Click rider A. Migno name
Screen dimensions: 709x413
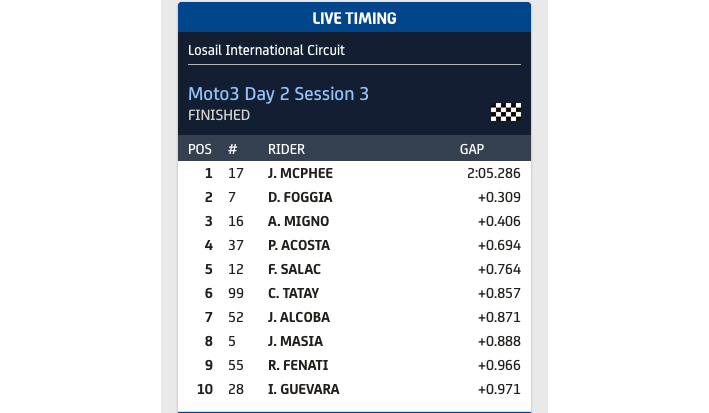tap(298, 221)
